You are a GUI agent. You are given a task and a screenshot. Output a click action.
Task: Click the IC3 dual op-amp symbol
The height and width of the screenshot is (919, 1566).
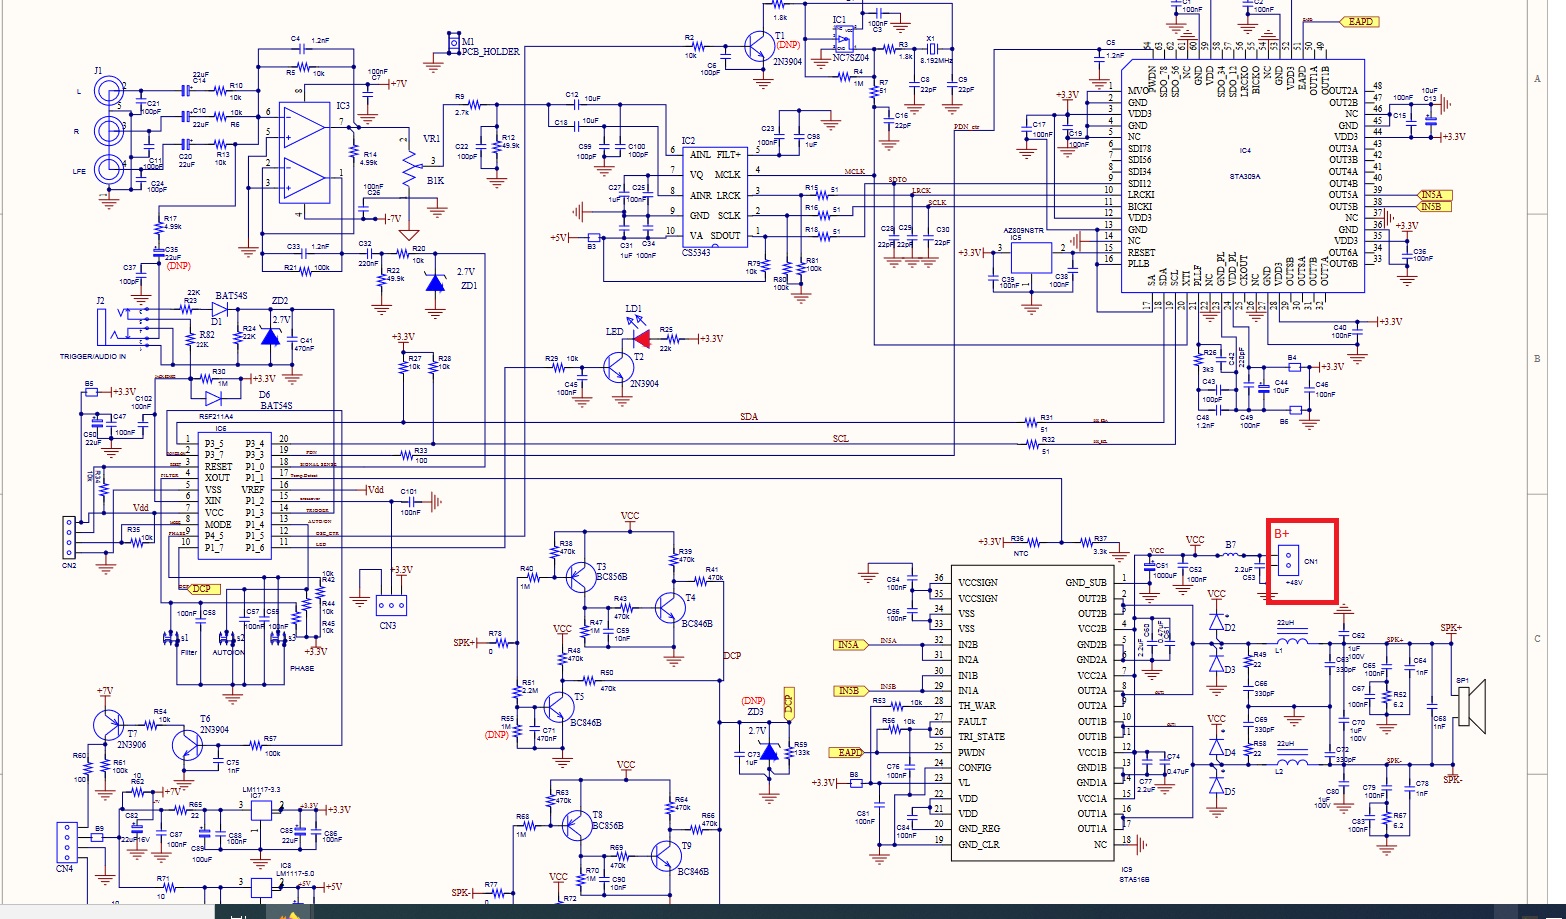click(305, 152)
